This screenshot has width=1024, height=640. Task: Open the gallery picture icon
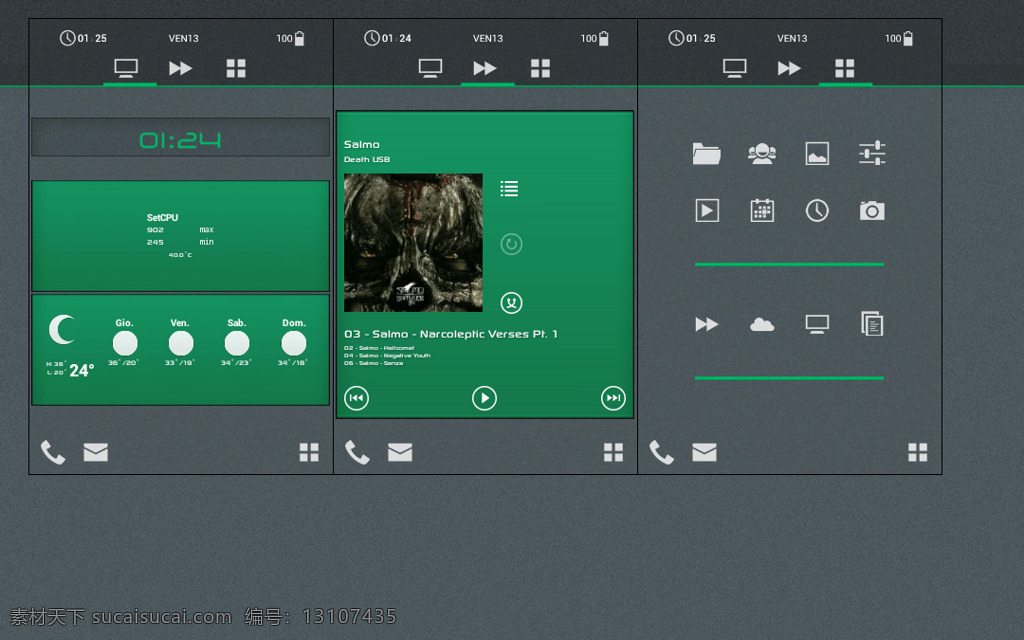coord(817,153)
